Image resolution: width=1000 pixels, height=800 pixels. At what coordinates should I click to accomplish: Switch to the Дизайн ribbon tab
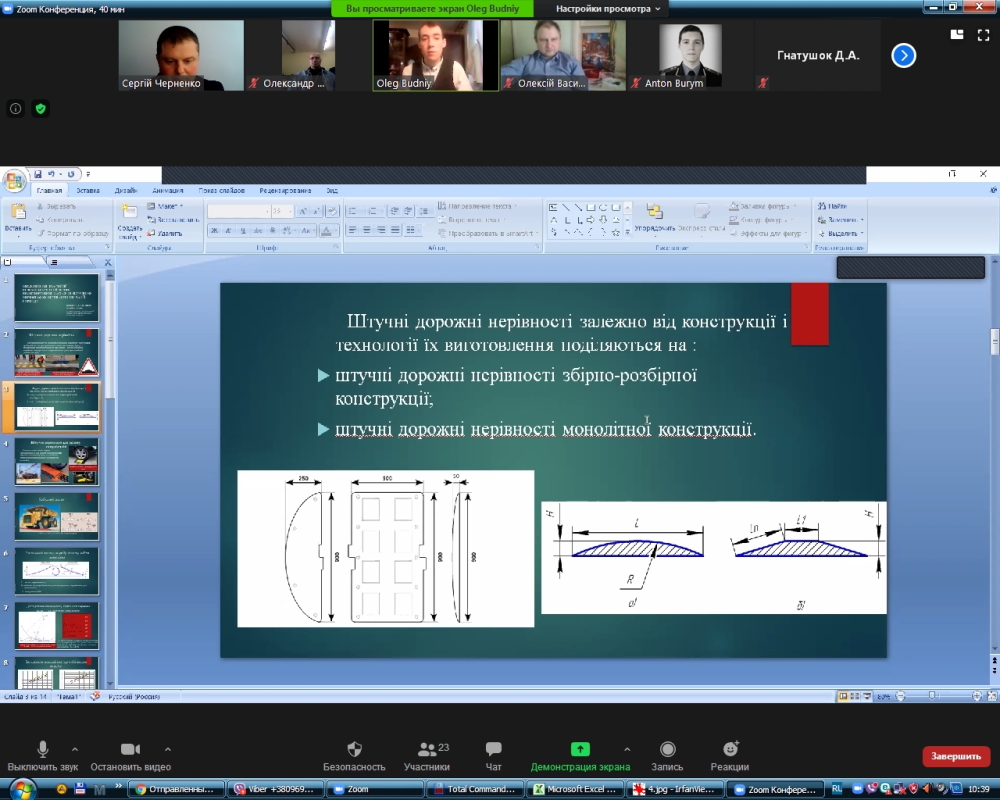[x=126, y=190]
